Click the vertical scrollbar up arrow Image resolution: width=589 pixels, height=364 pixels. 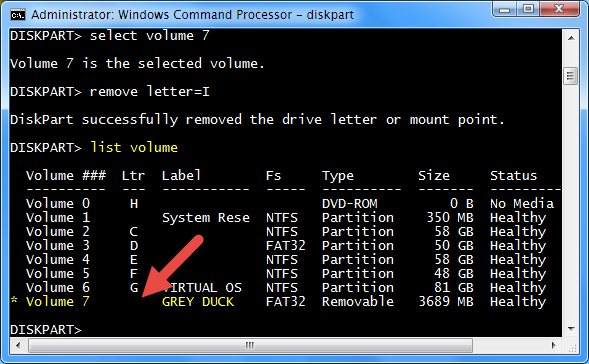(x=571, y=38)
